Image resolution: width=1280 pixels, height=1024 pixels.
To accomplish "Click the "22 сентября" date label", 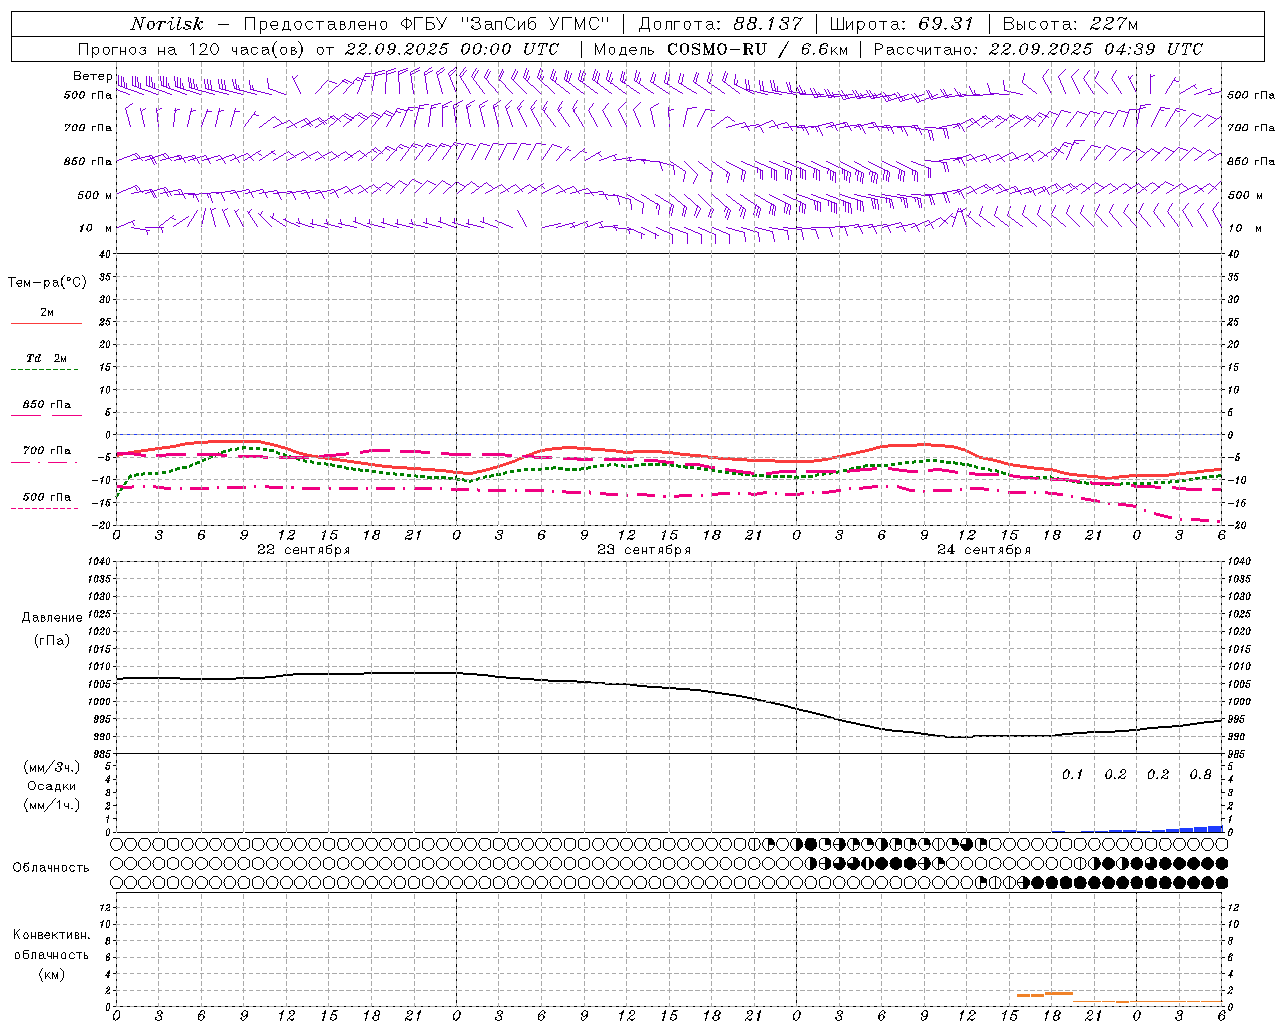I will (x=303, y=550).
